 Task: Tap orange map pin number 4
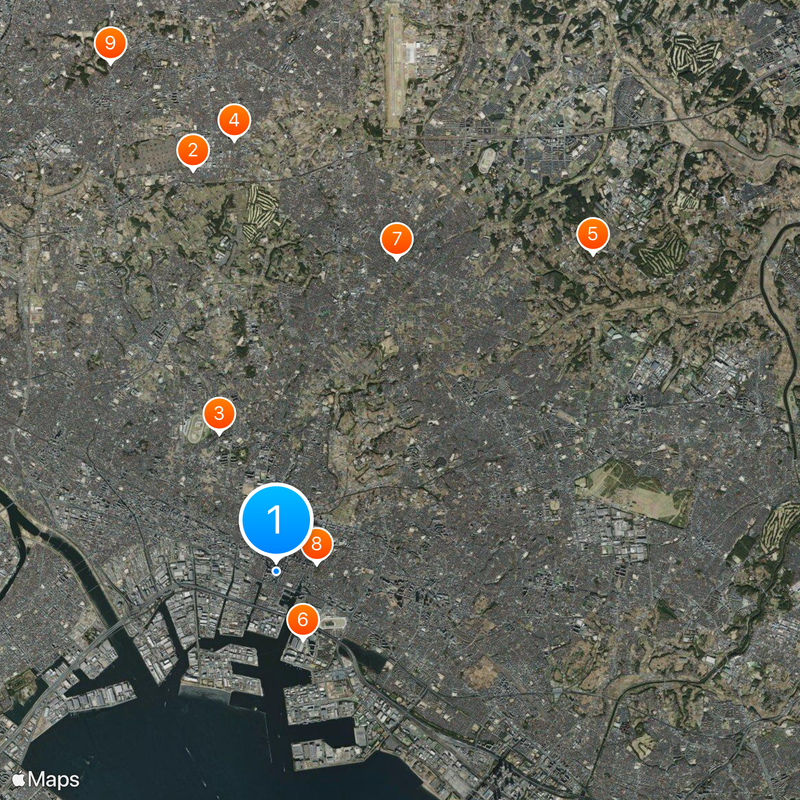tap(234, 120)
